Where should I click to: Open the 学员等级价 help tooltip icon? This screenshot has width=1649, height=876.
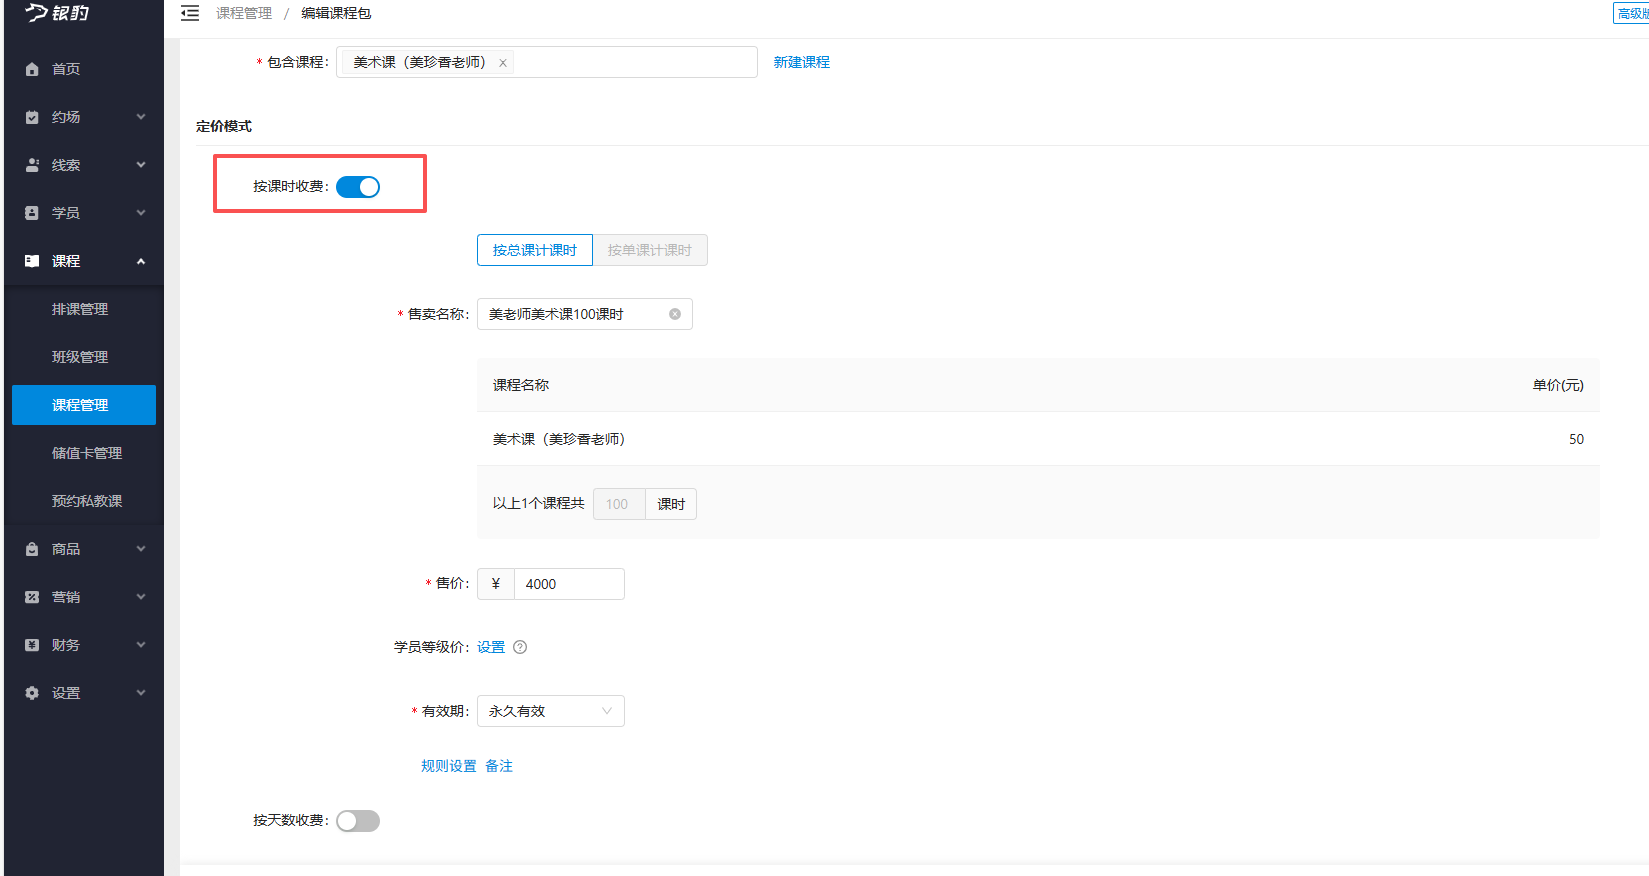520,647
